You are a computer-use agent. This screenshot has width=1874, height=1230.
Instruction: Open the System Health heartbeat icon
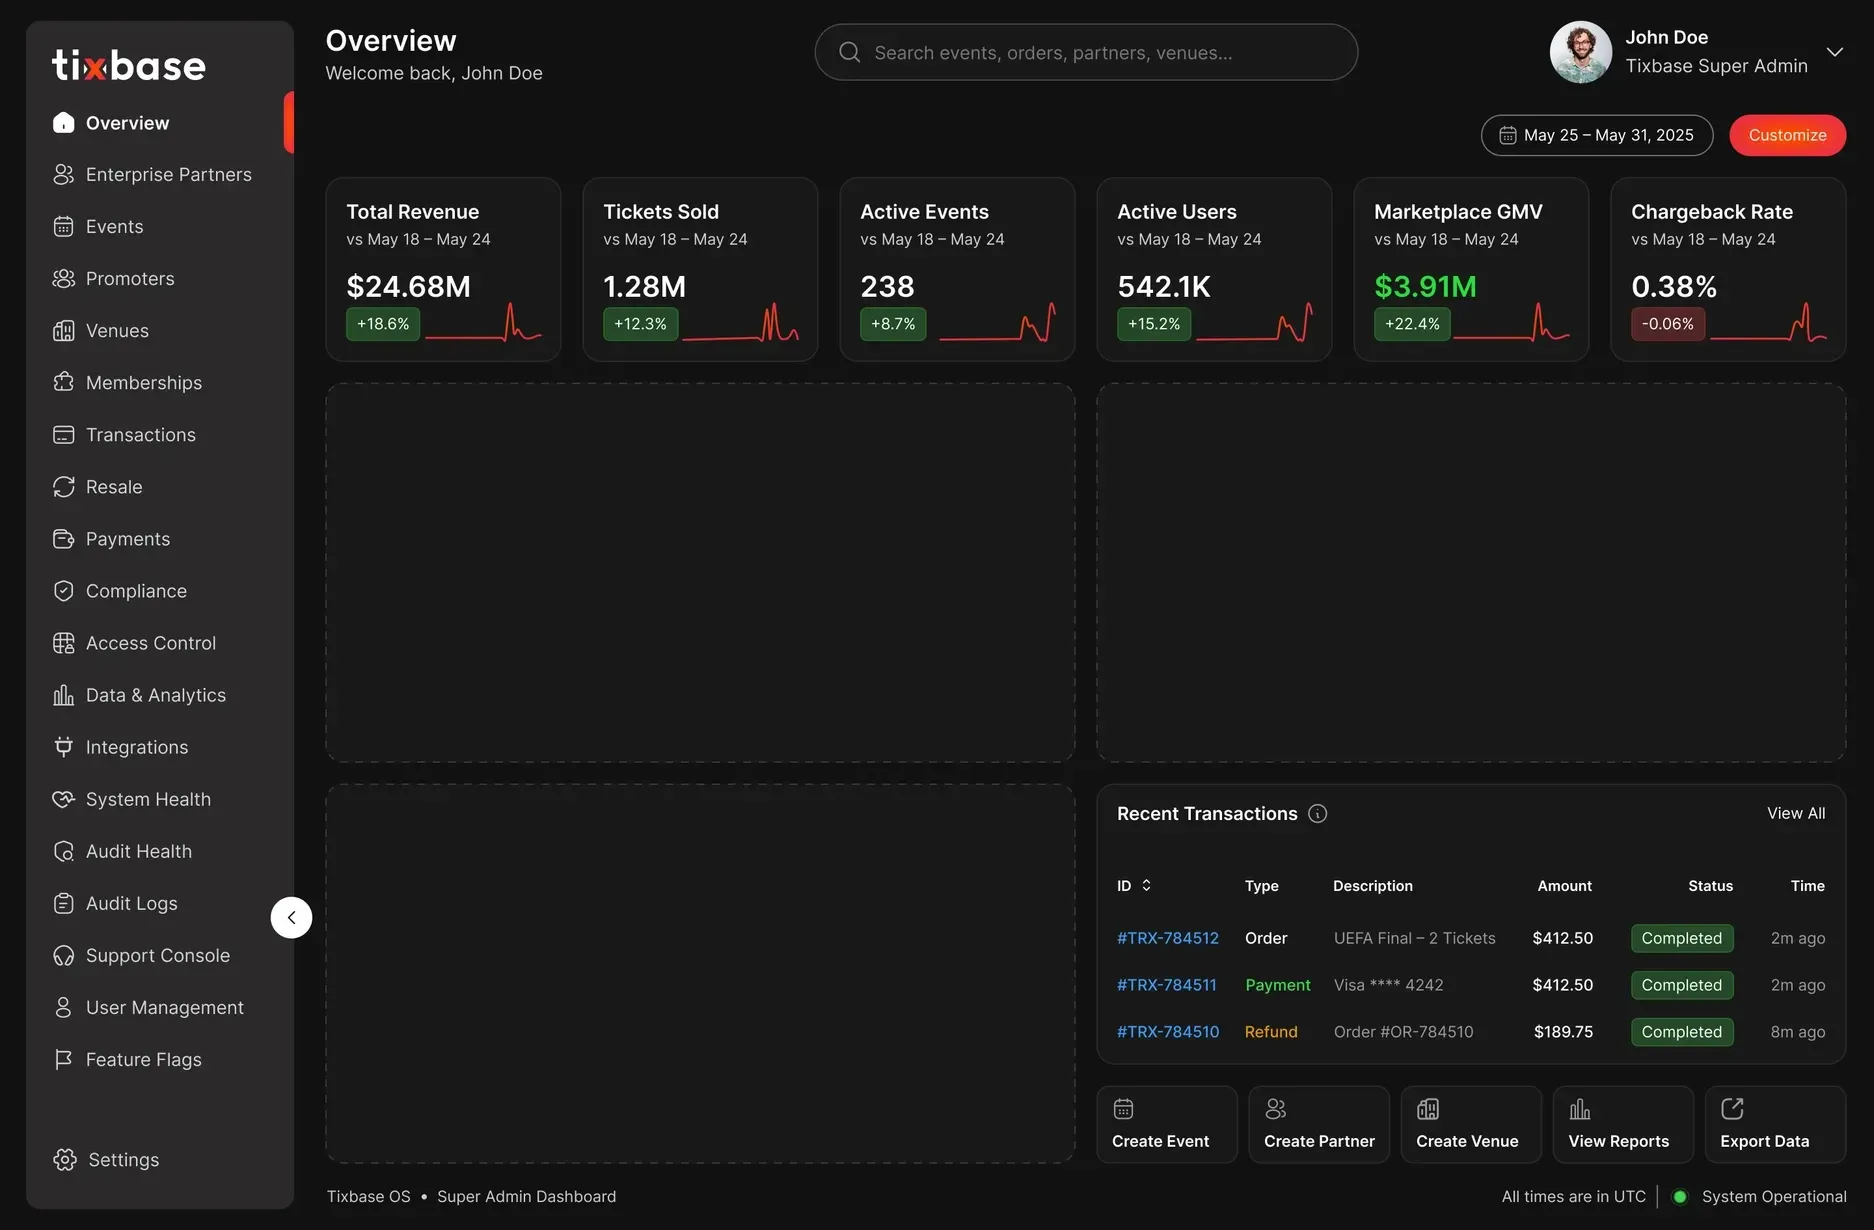pyautogui.click(x=63, y=799)
